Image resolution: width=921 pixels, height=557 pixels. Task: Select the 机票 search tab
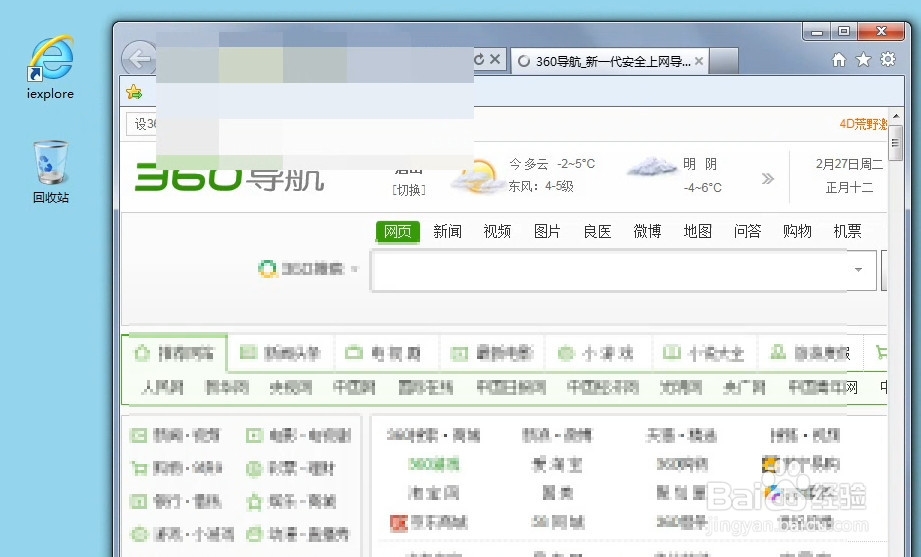[848, 231]
